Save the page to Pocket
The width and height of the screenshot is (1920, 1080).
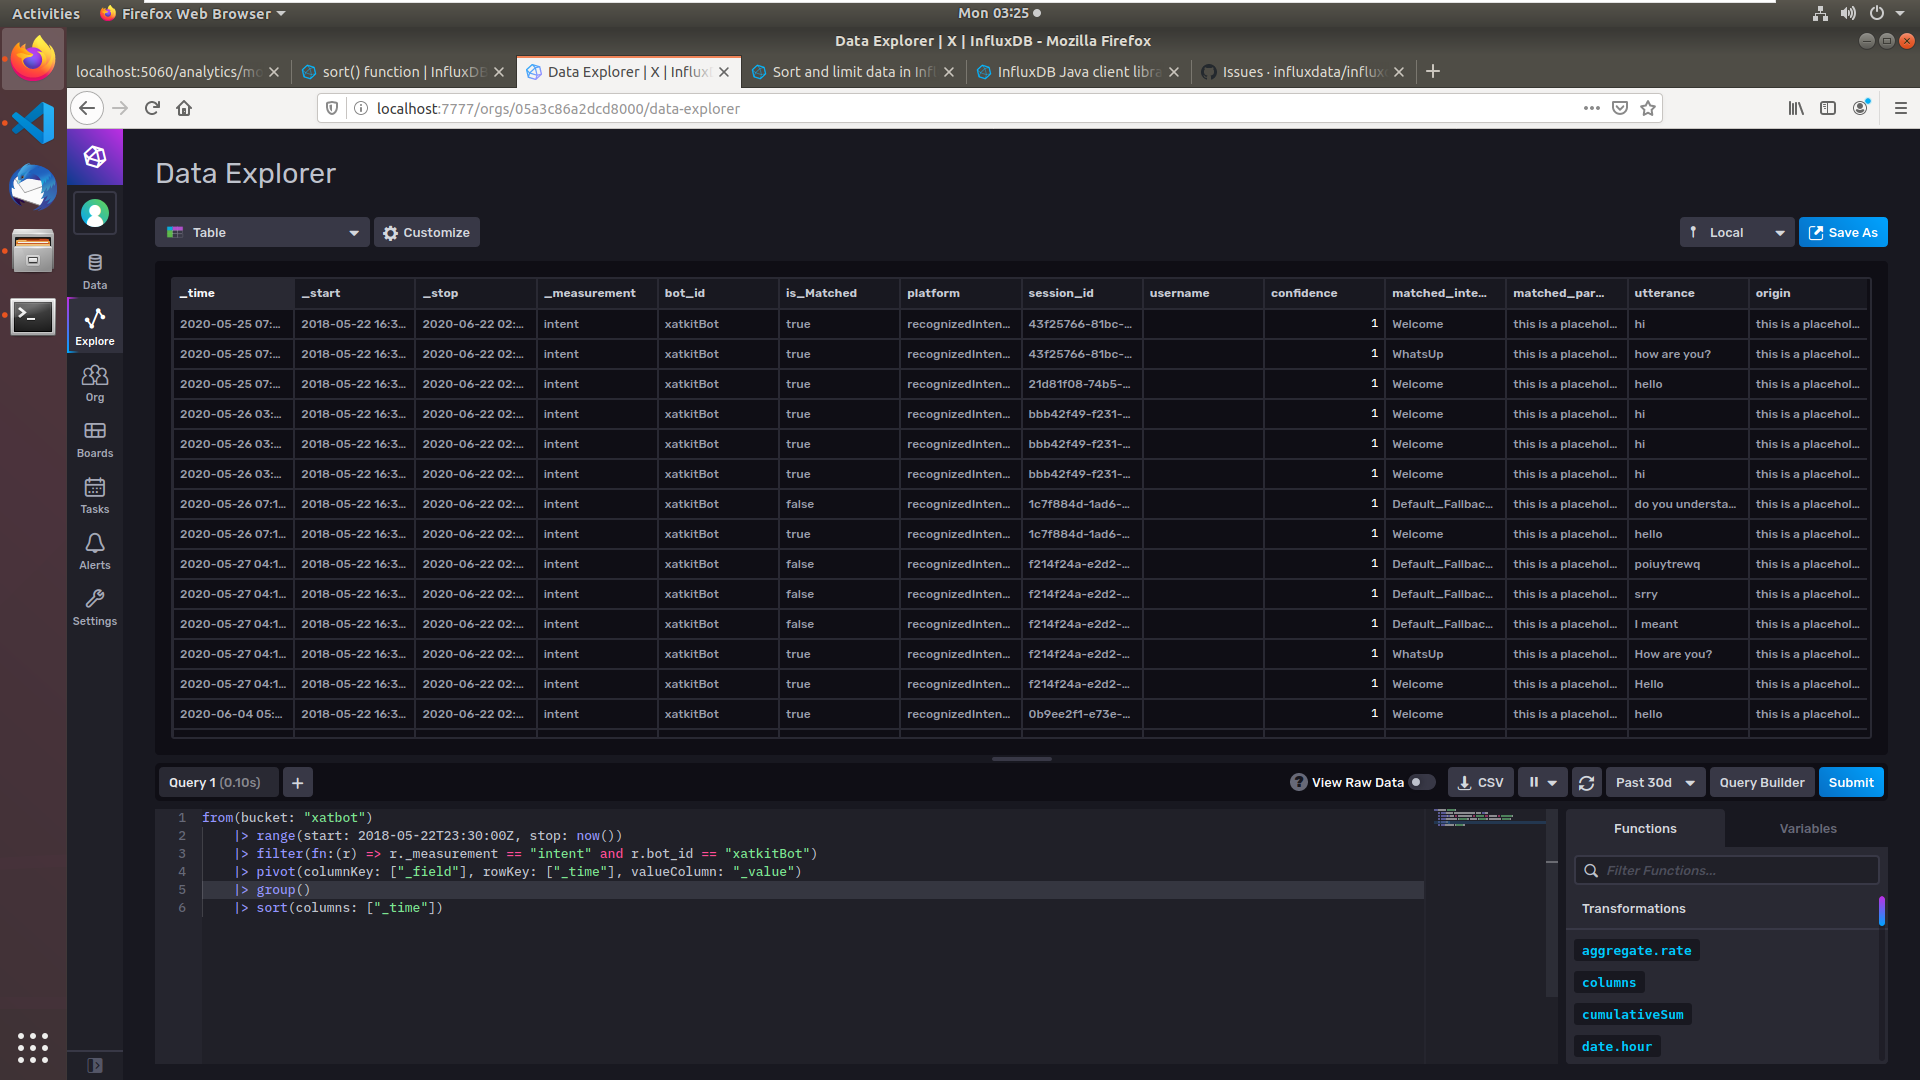point(1620,108)
